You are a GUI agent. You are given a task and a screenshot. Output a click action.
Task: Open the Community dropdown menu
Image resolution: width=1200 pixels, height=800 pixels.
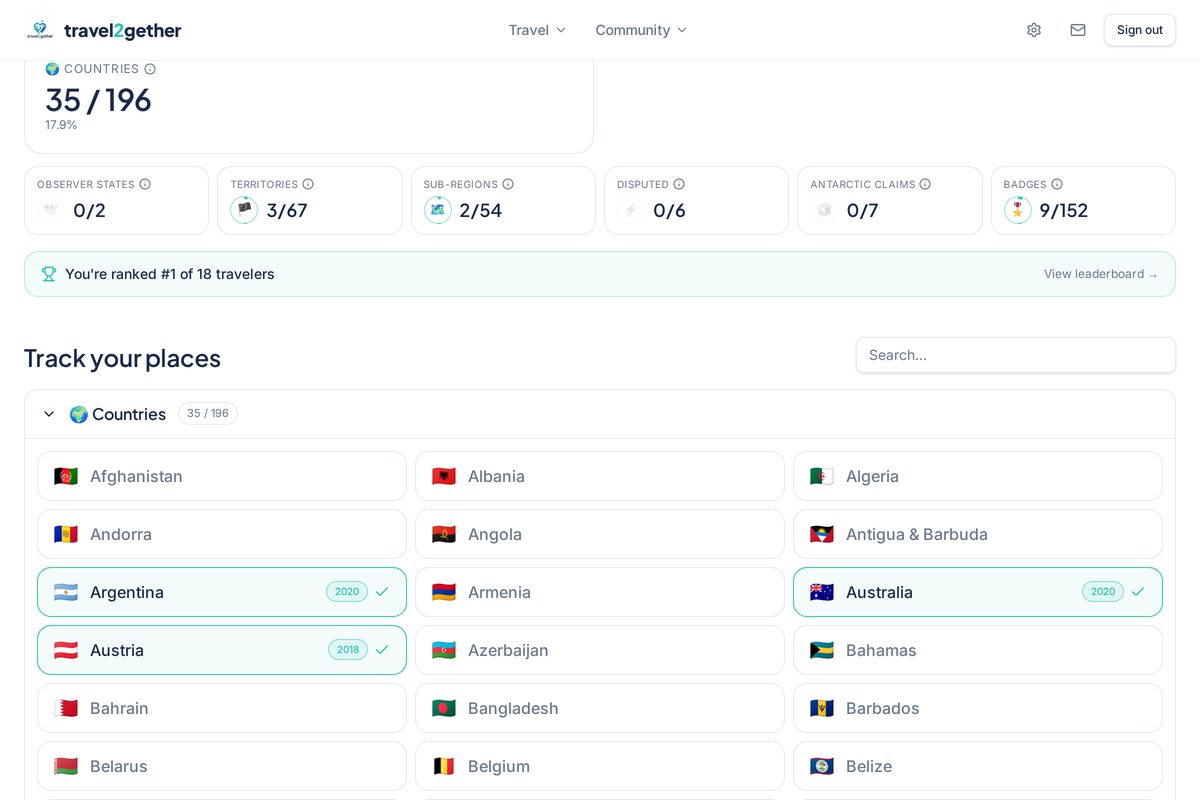641,30
